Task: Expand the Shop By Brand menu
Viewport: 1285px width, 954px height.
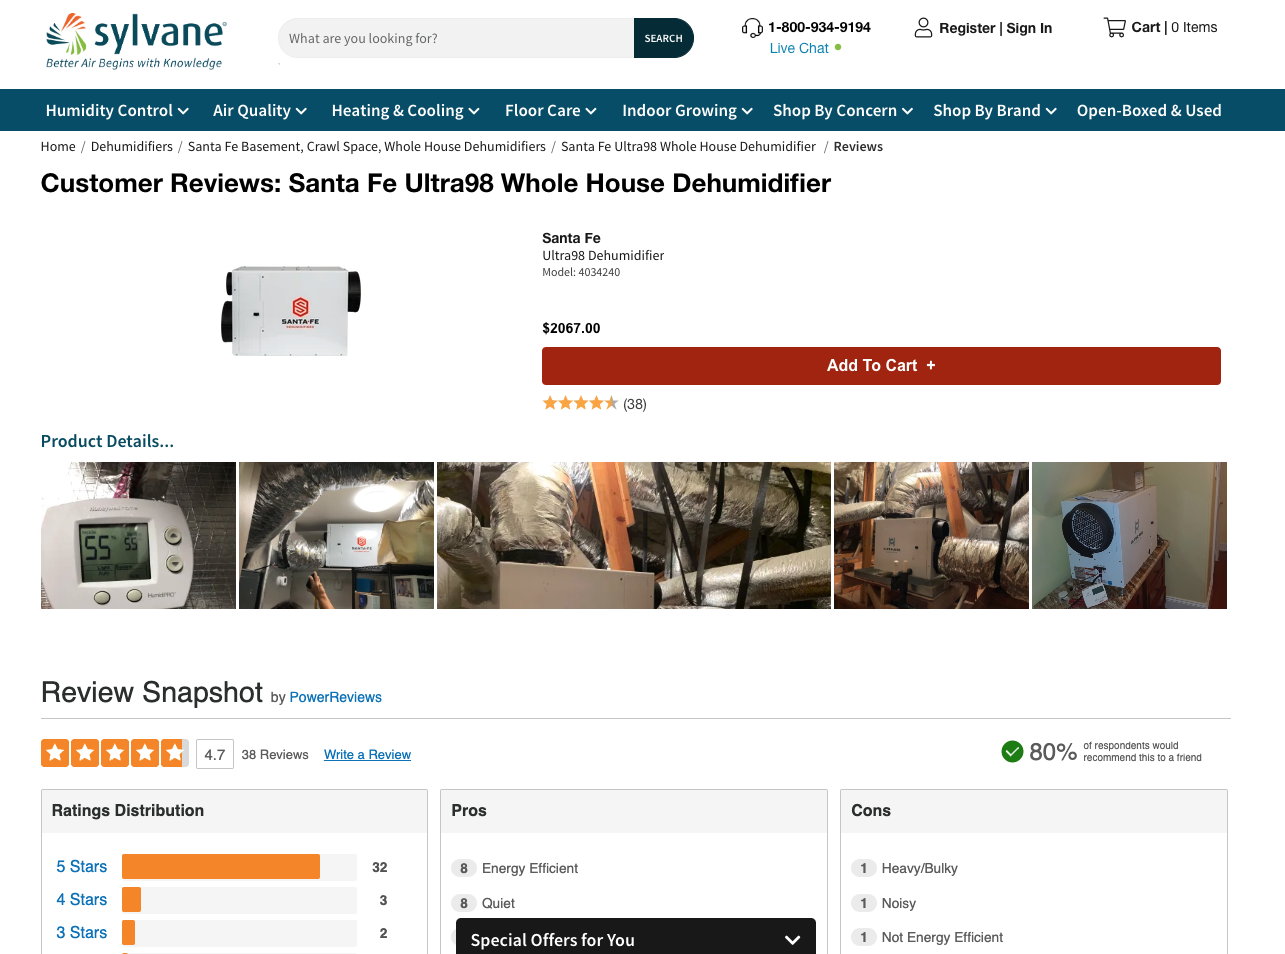Action: click(x=995, y=110)
